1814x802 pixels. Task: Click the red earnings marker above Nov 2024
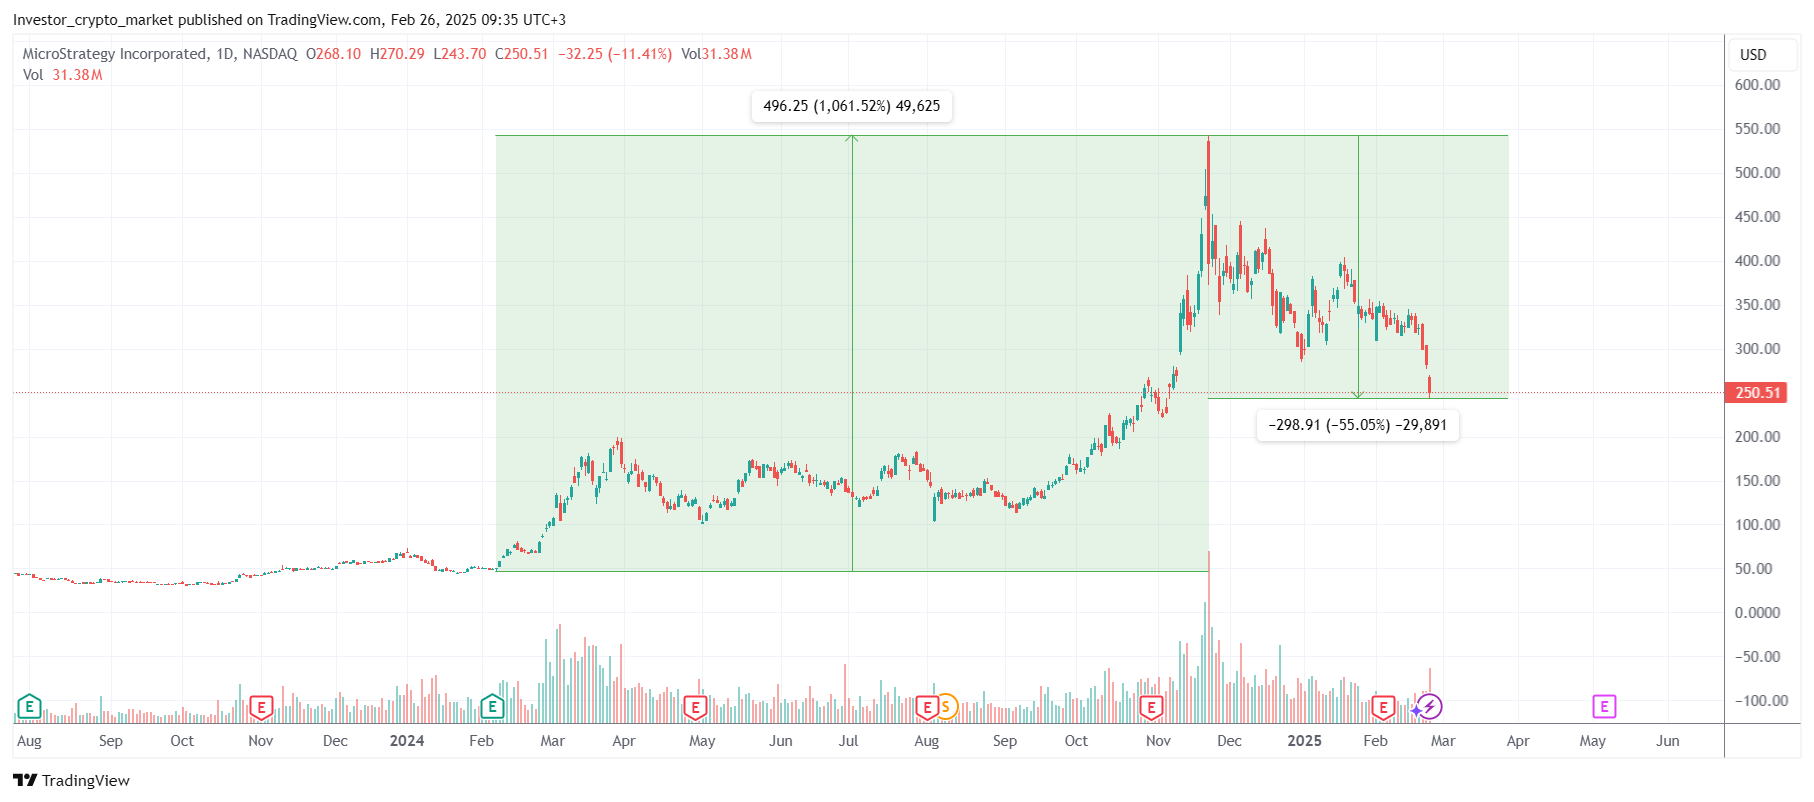pyautogui.click(x=1151, y=708)
